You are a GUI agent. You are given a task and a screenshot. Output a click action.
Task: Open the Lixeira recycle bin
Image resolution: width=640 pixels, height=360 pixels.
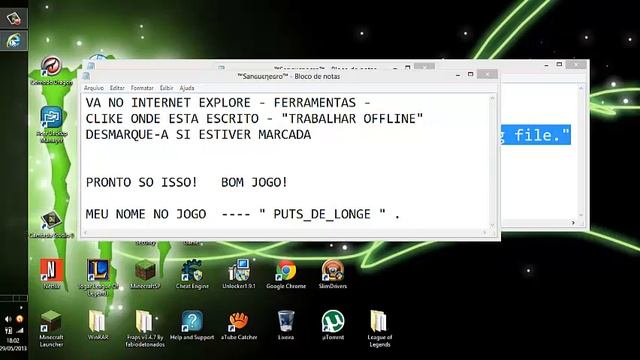click(x=286, y=325)
